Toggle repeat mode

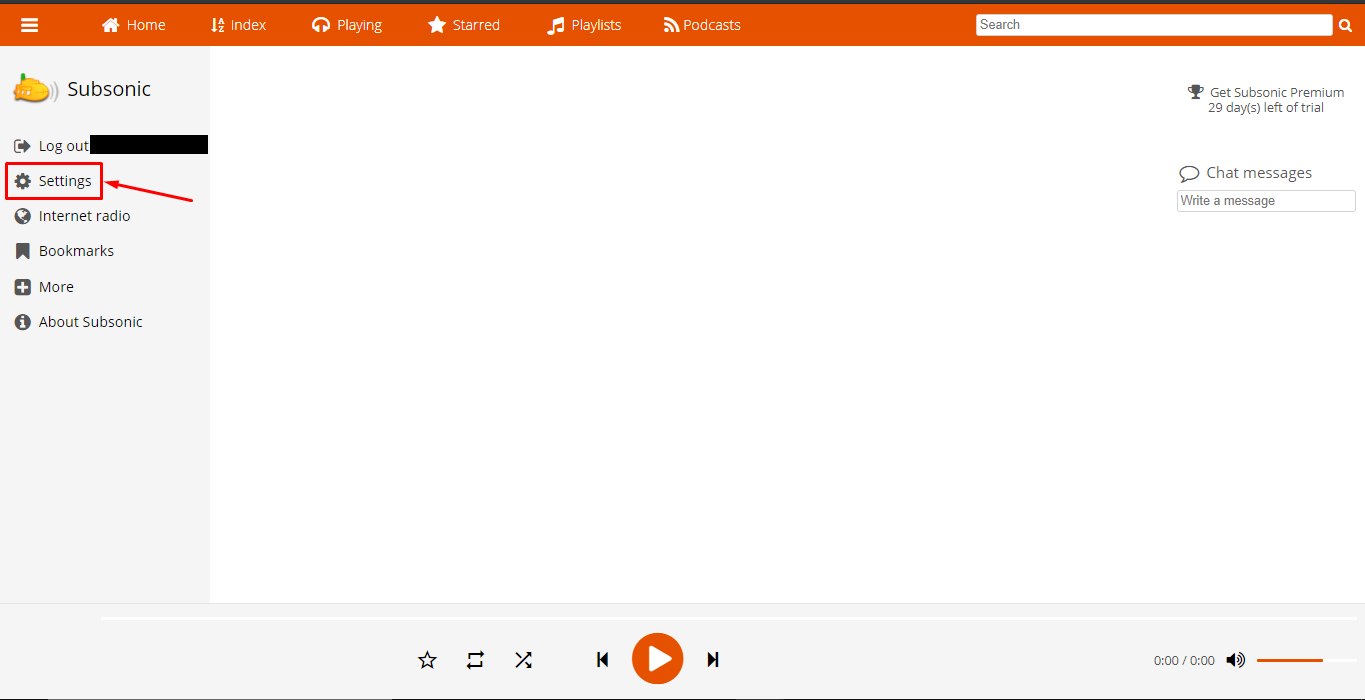[475, 660]
